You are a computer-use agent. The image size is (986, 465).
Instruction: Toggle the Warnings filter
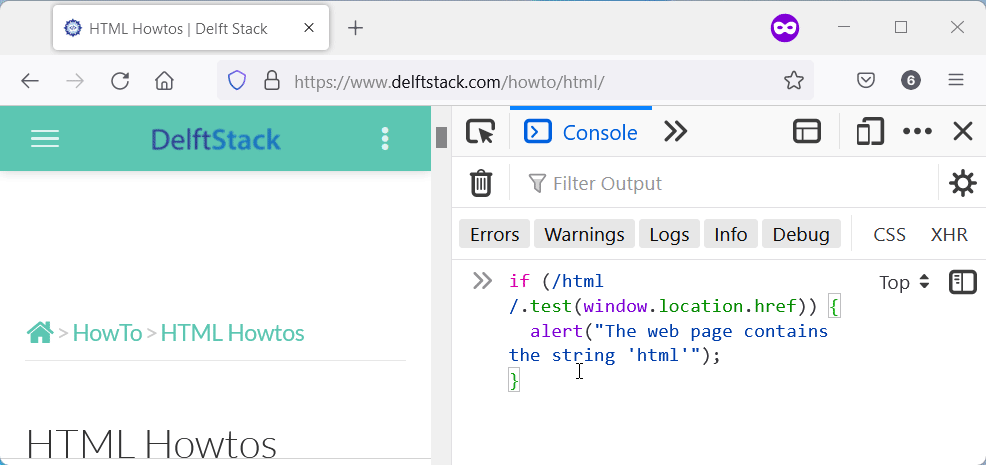pos(584,235)
